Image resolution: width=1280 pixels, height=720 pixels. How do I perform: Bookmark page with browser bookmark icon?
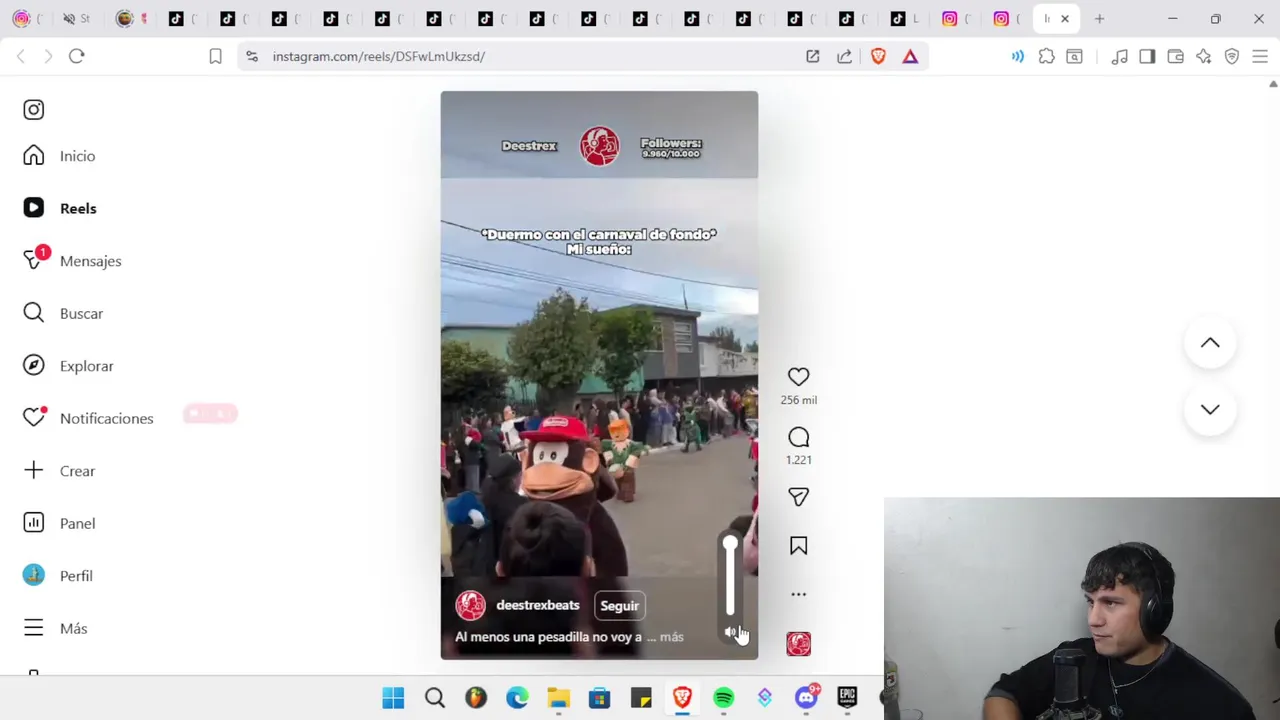pos(215,57)
